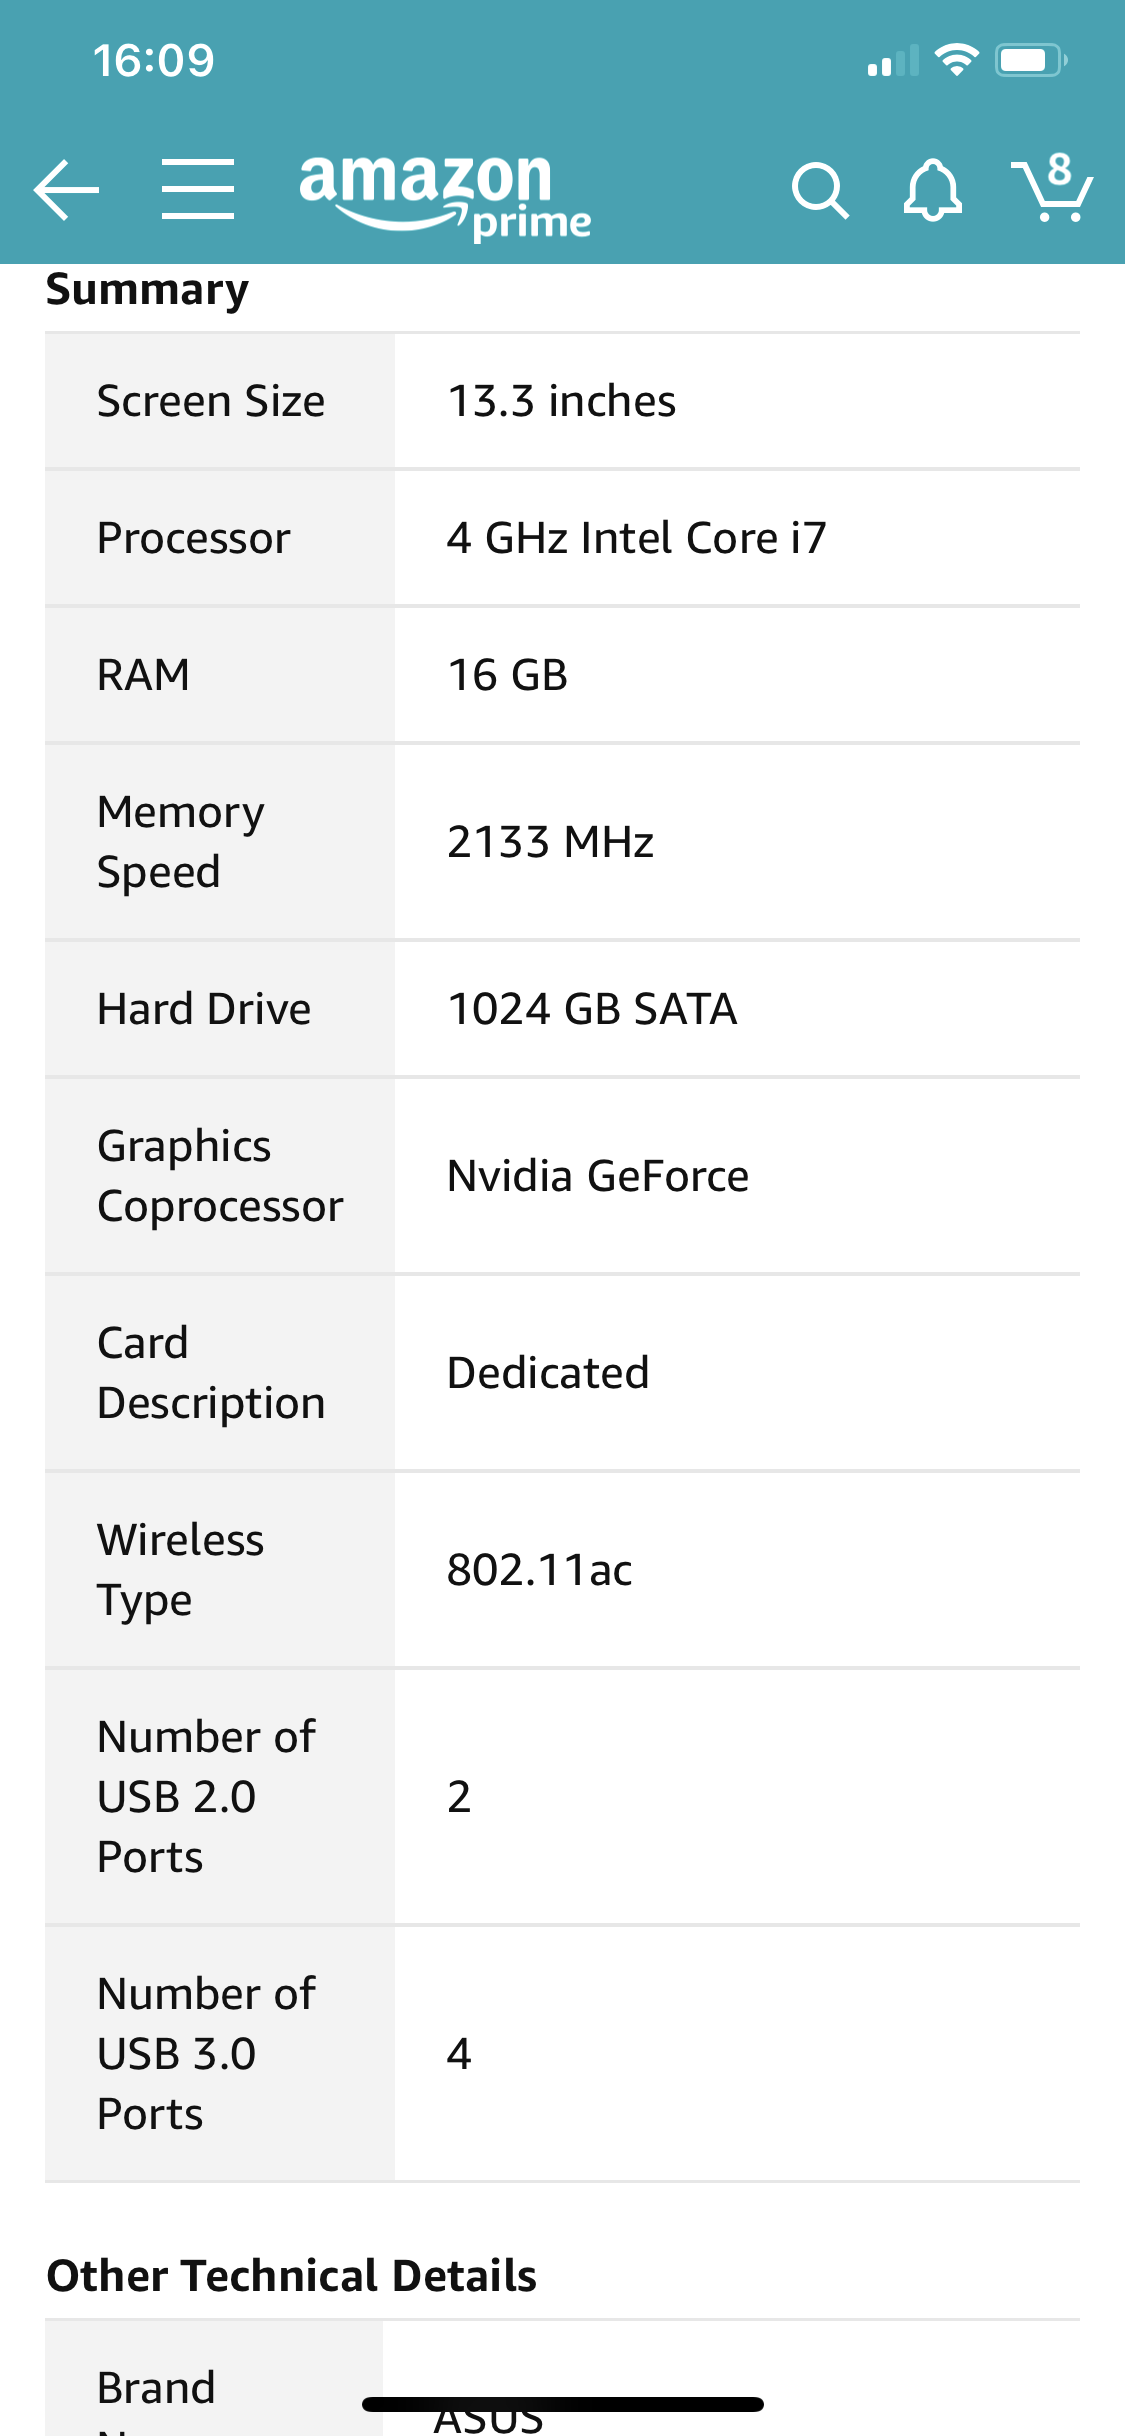Open the hamburger menu

[x=198, y=189]
